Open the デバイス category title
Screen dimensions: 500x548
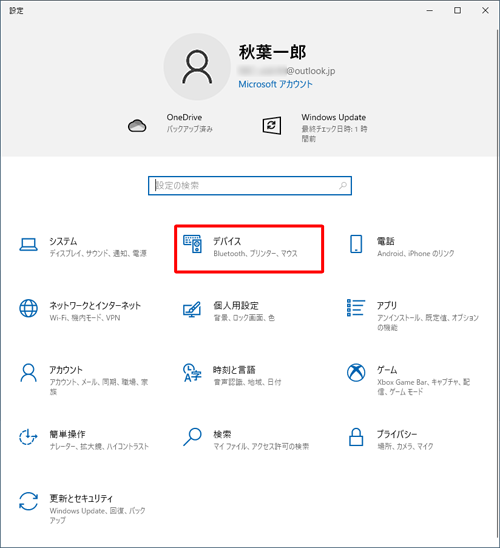click(227, 241)
